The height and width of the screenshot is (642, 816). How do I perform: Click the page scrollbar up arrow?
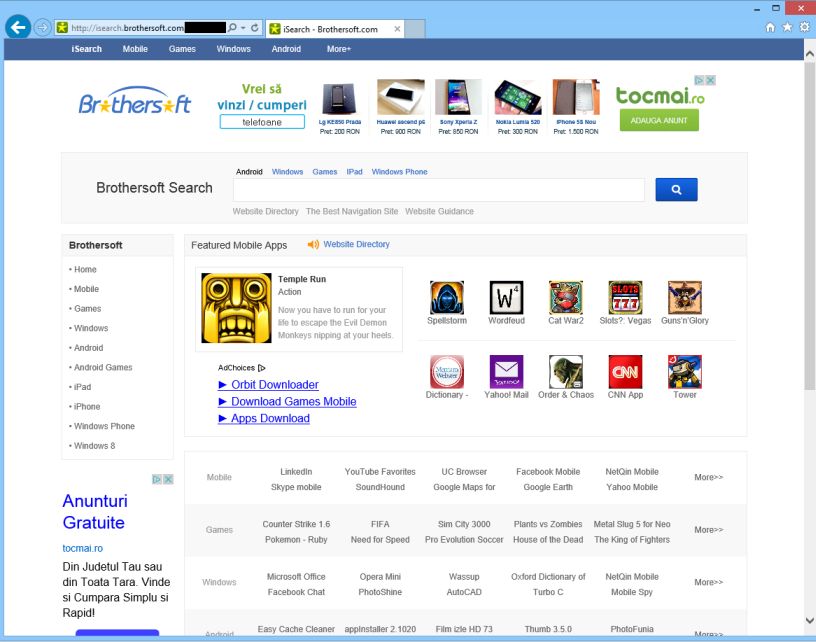coord(810,54)
